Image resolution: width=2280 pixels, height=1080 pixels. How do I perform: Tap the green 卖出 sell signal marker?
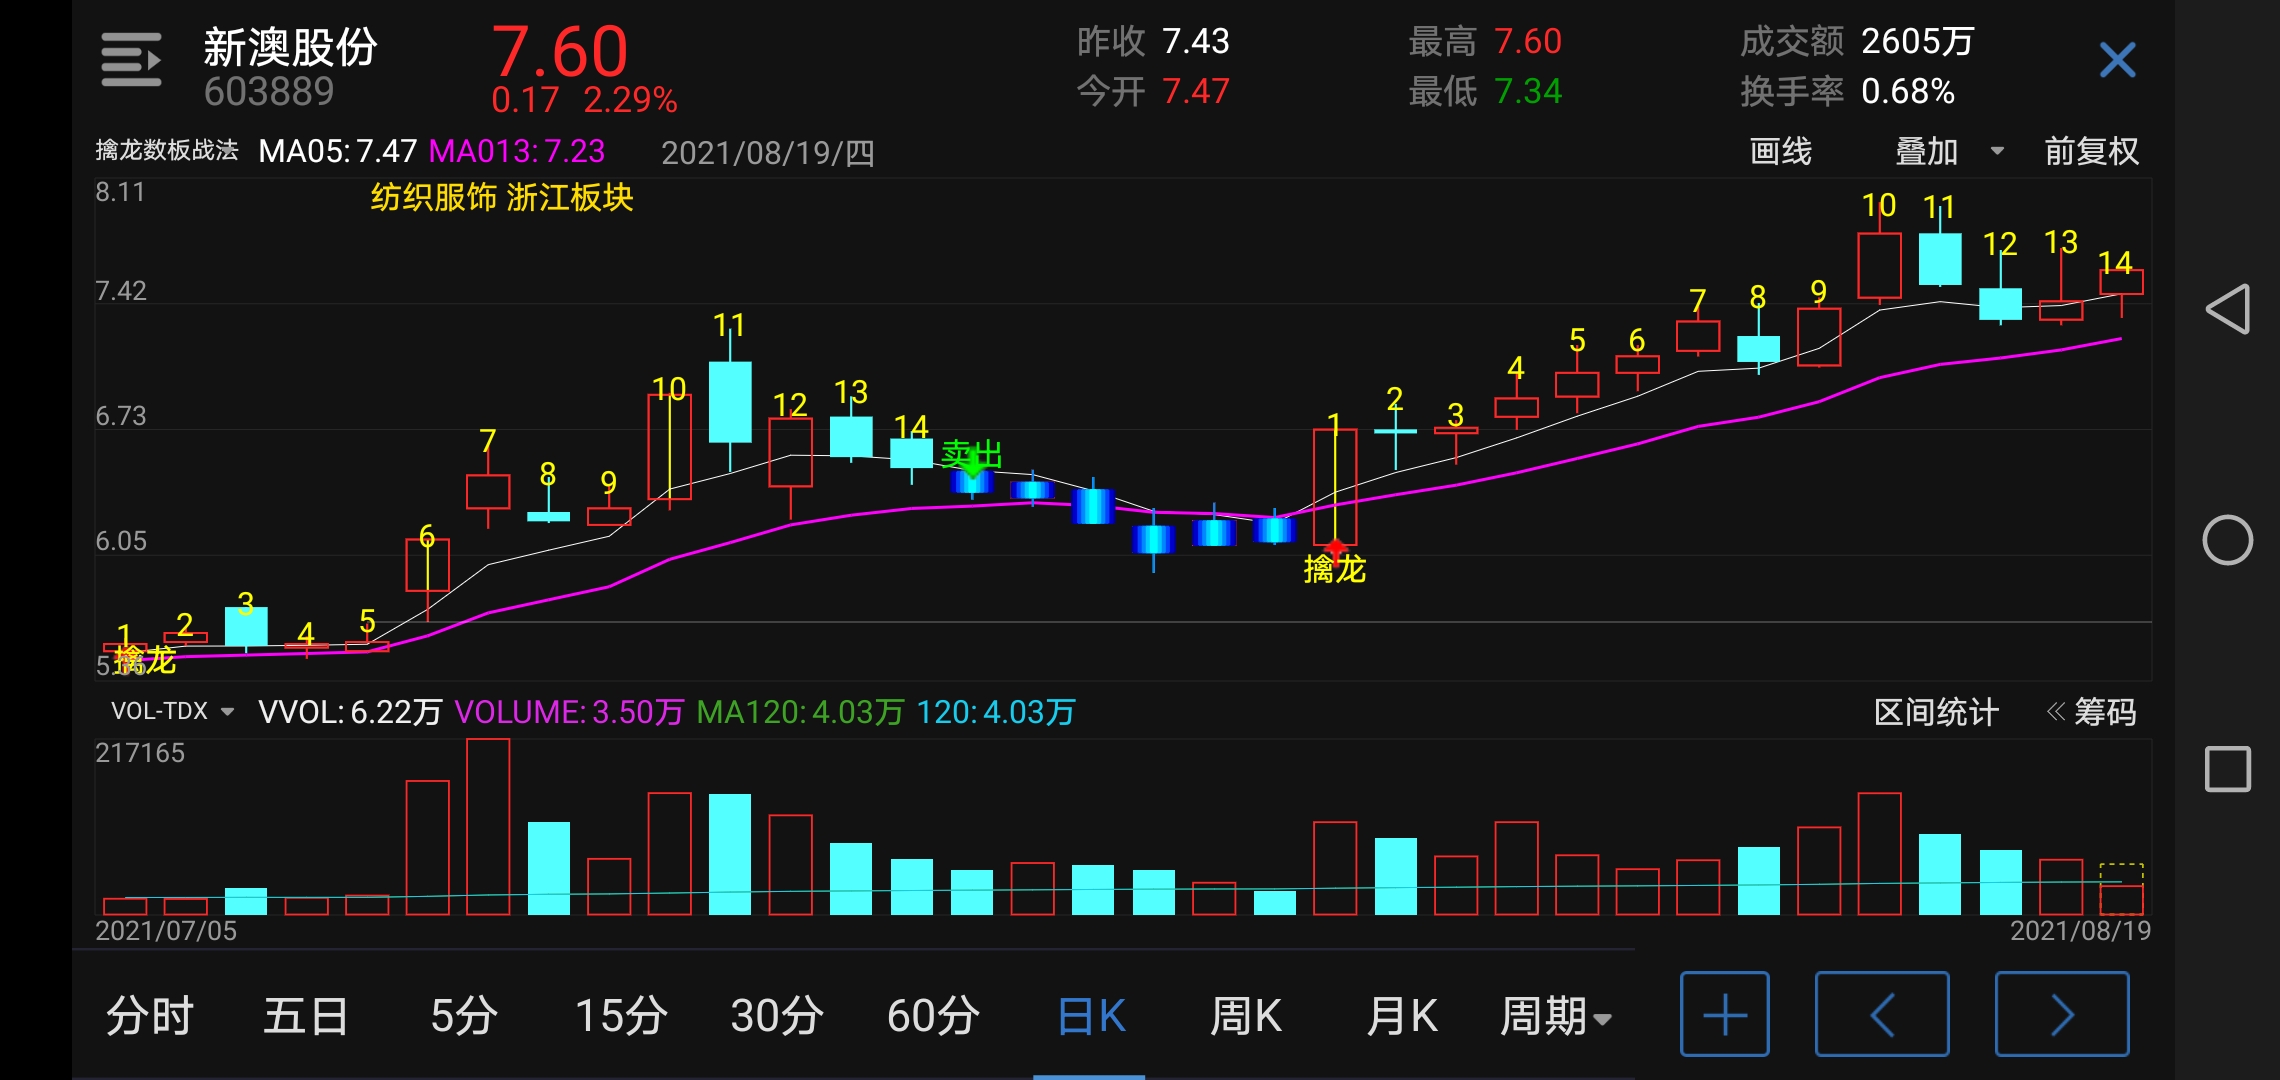coord(970,456)
